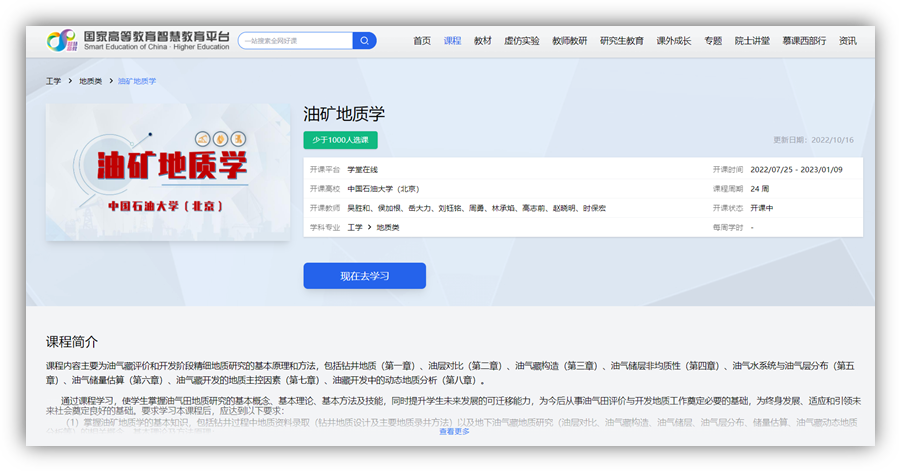Click the Smart Education of China logo

pyautogui.click(x=138, y=41)
